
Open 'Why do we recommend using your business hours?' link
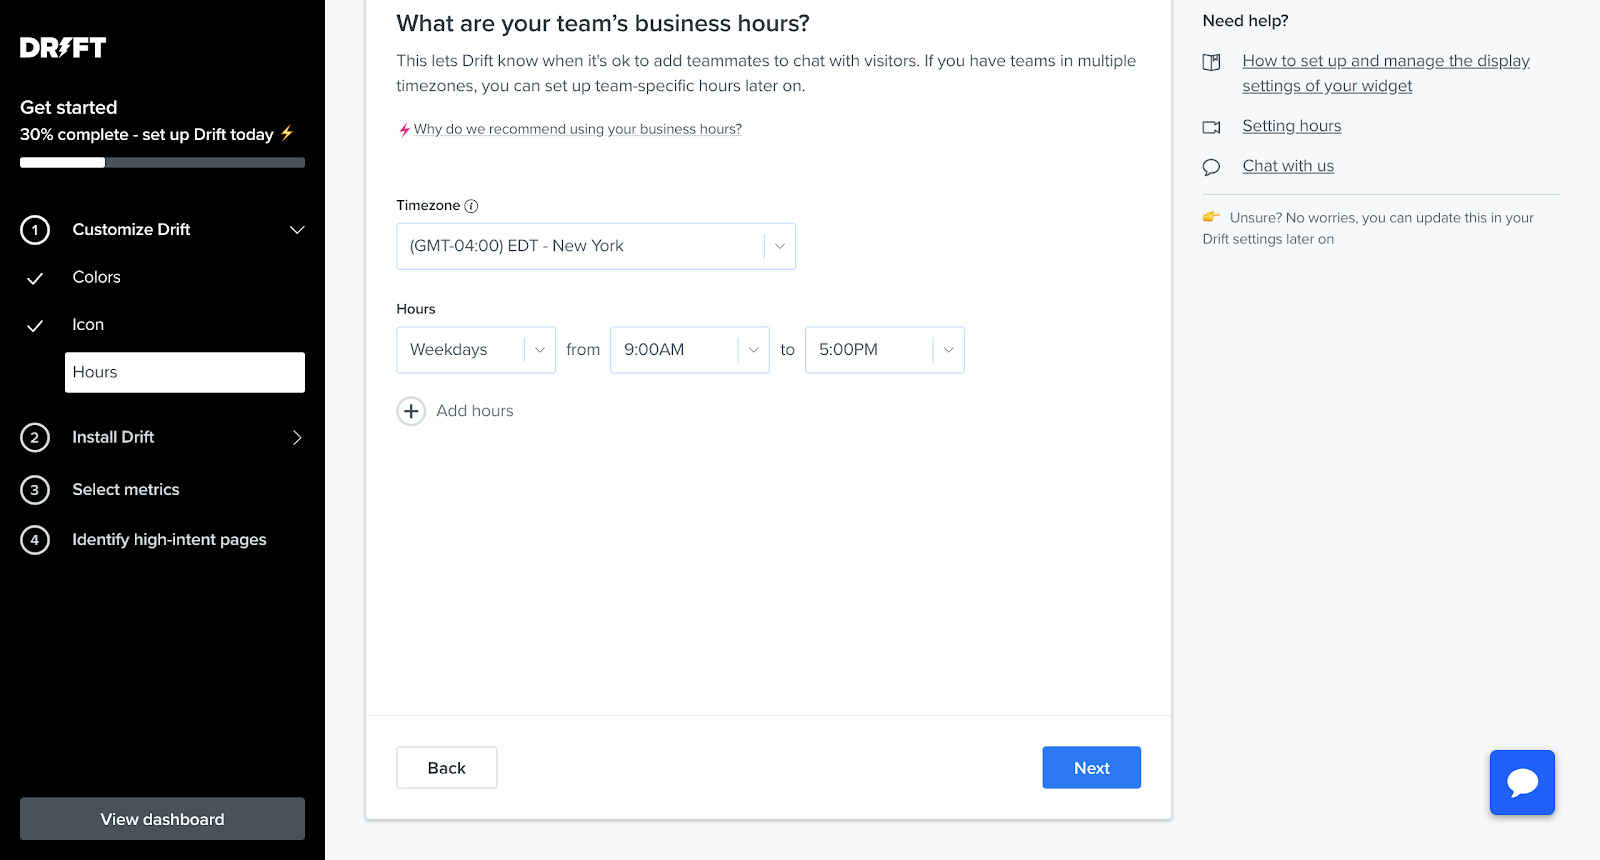point(578,129)
